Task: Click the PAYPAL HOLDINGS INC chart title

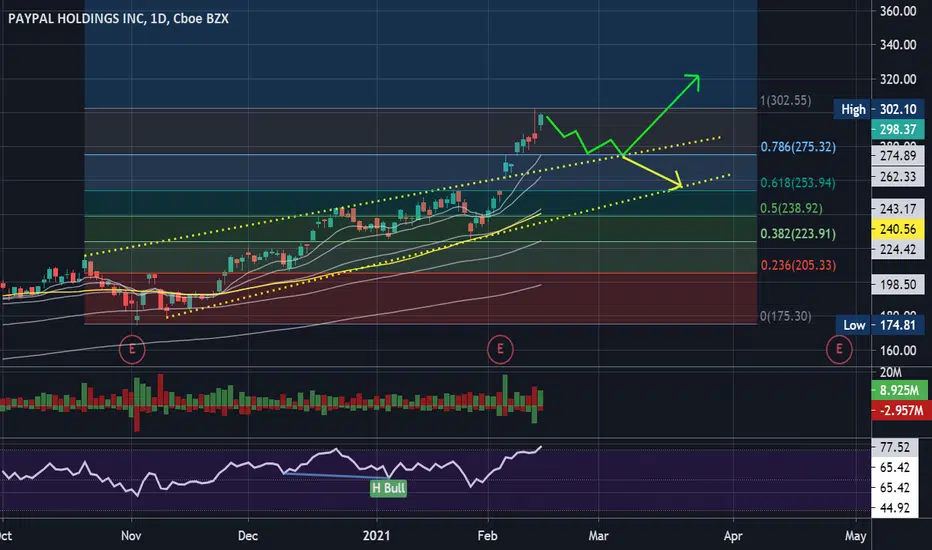Action: [118, 18]
